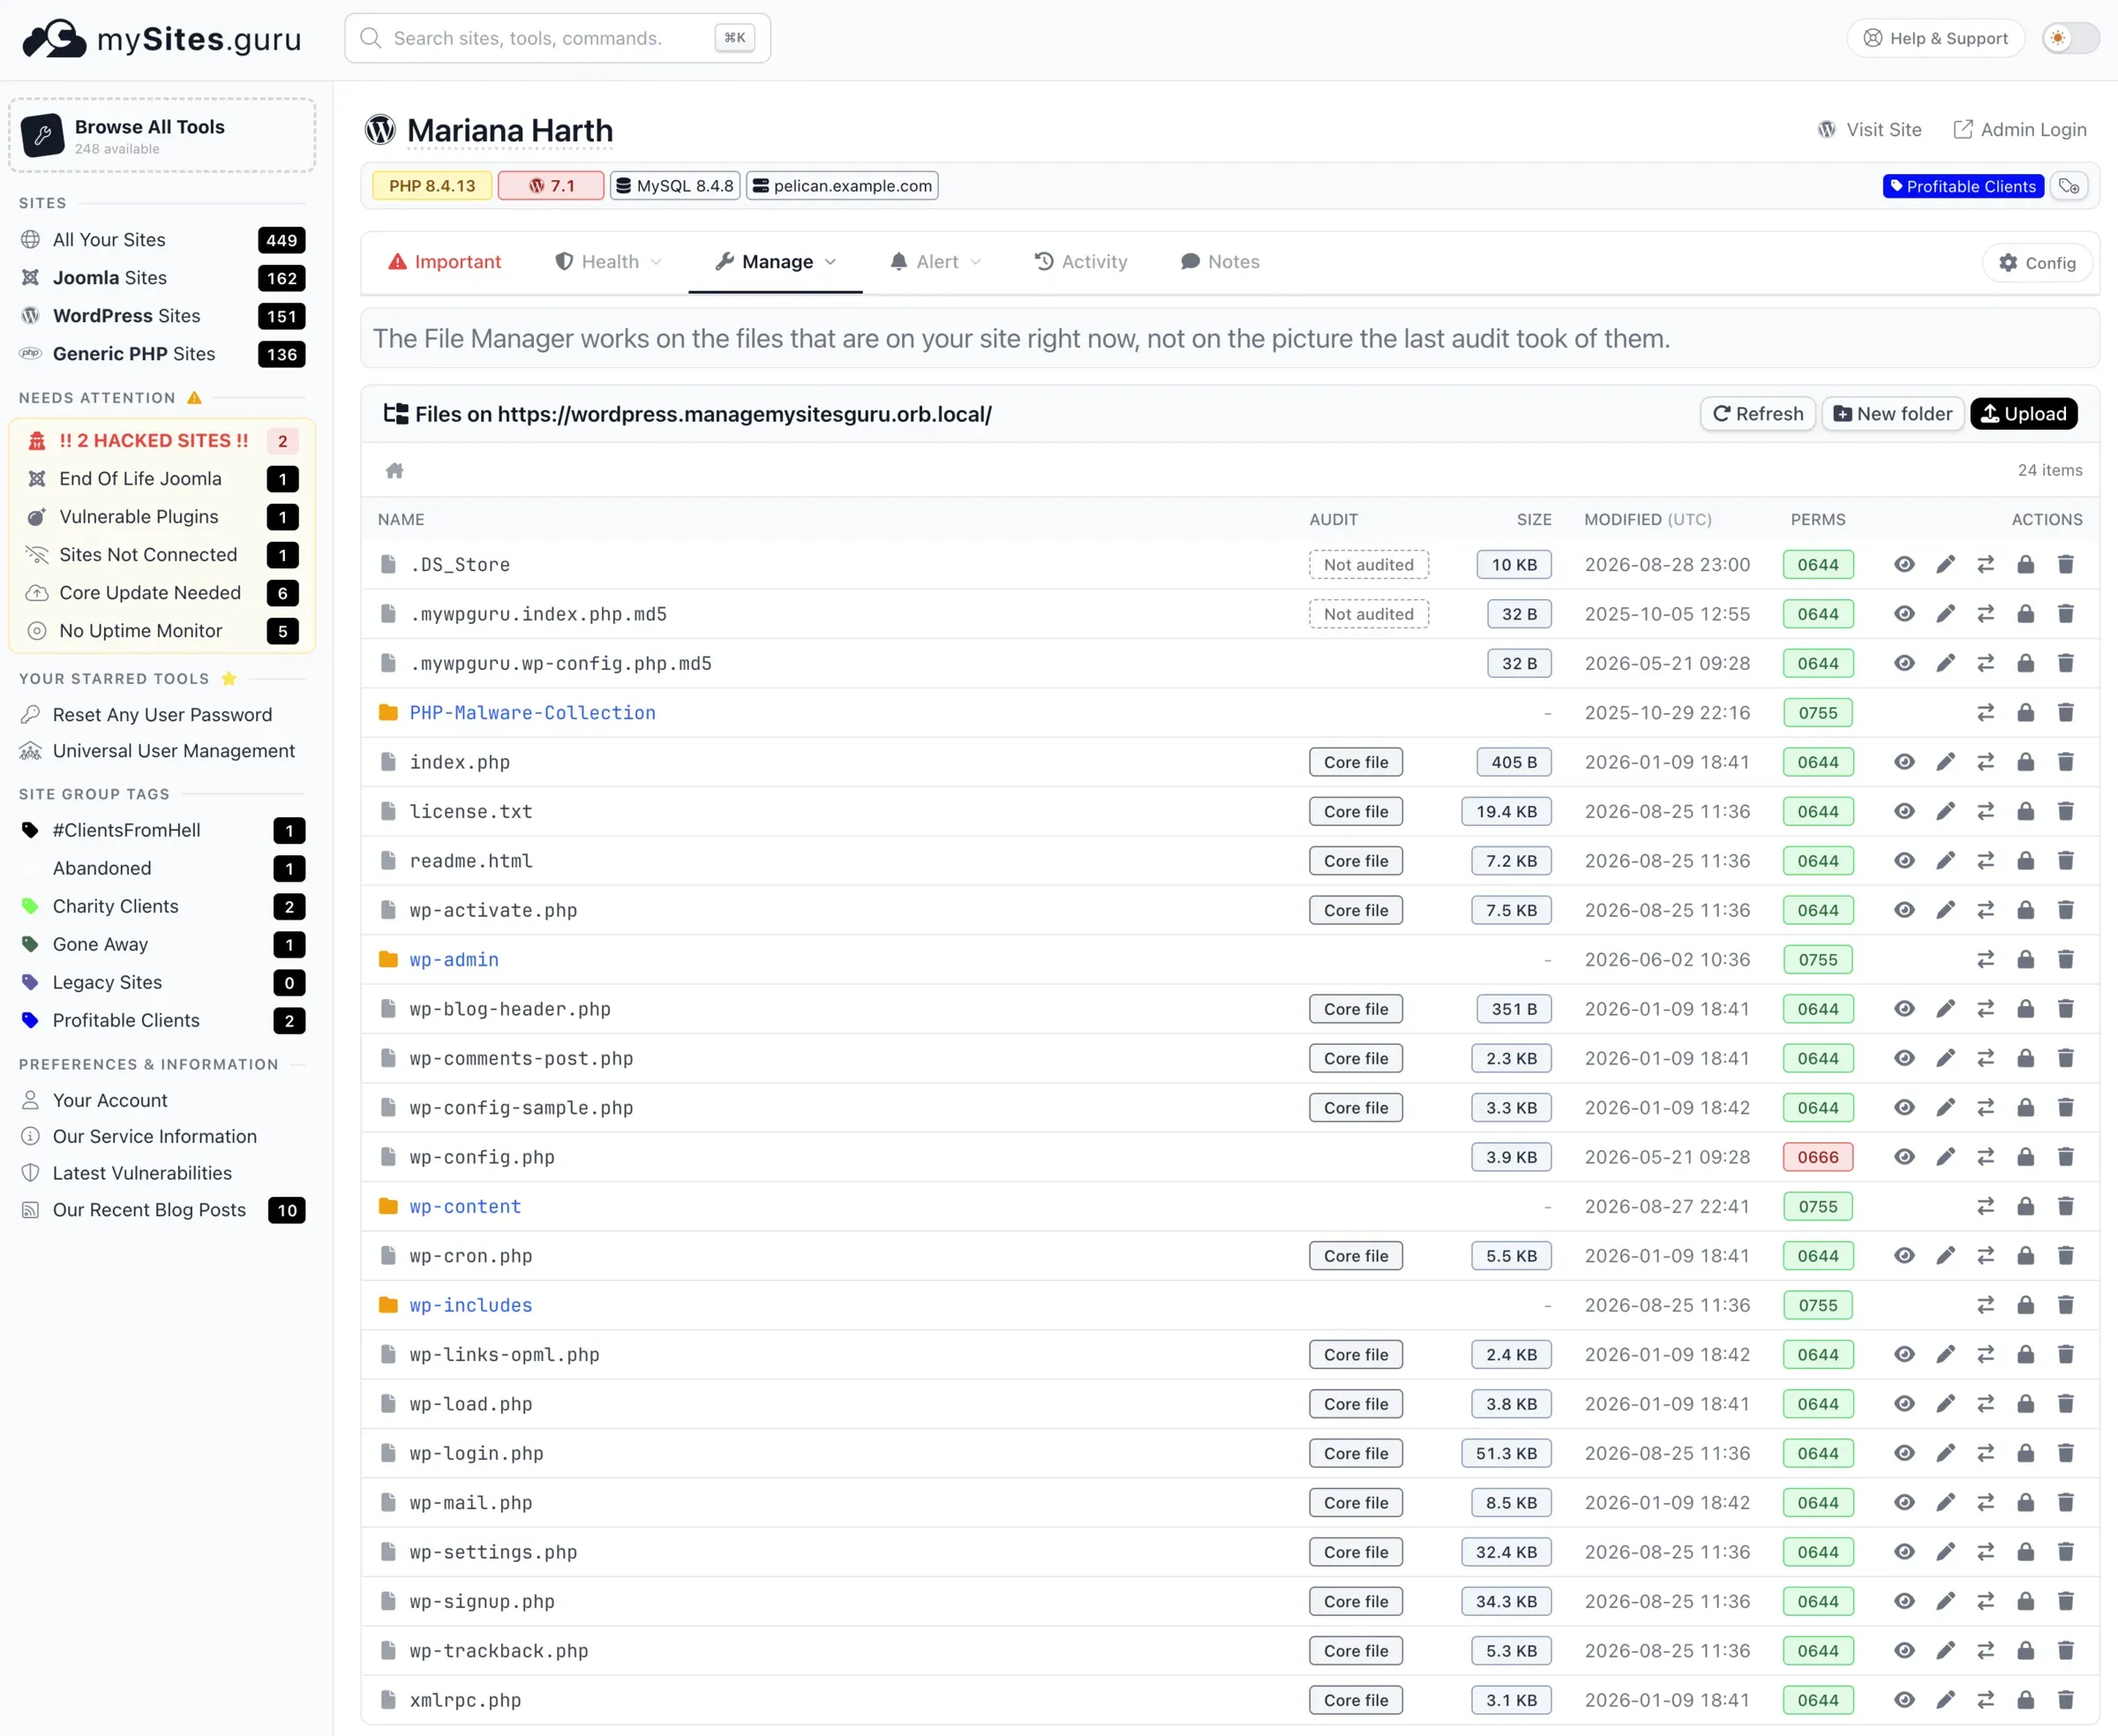Delete the .DS_Store file
This screenshot has width=2118, height=1736.
coord(2066,564)
